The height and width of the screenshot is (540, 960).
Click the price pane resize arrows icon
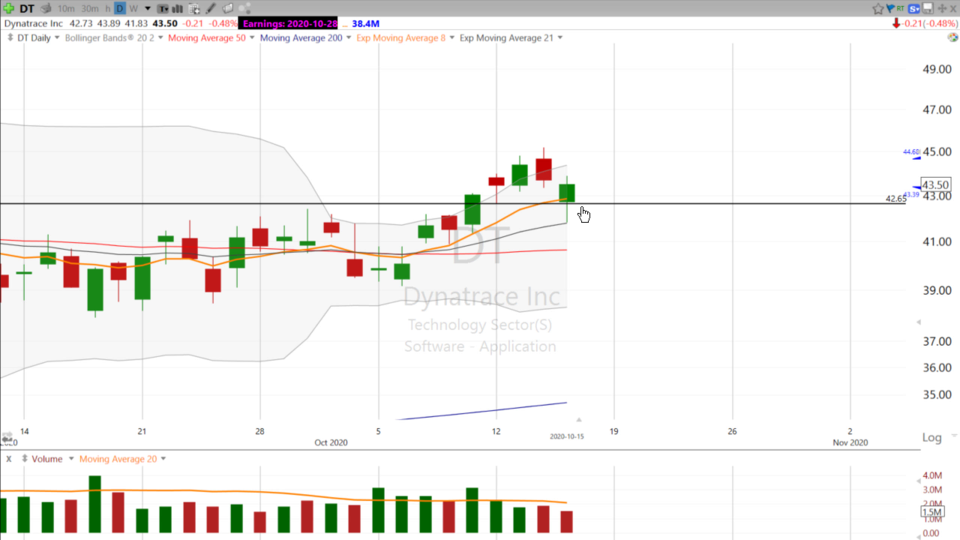[10, 37]
